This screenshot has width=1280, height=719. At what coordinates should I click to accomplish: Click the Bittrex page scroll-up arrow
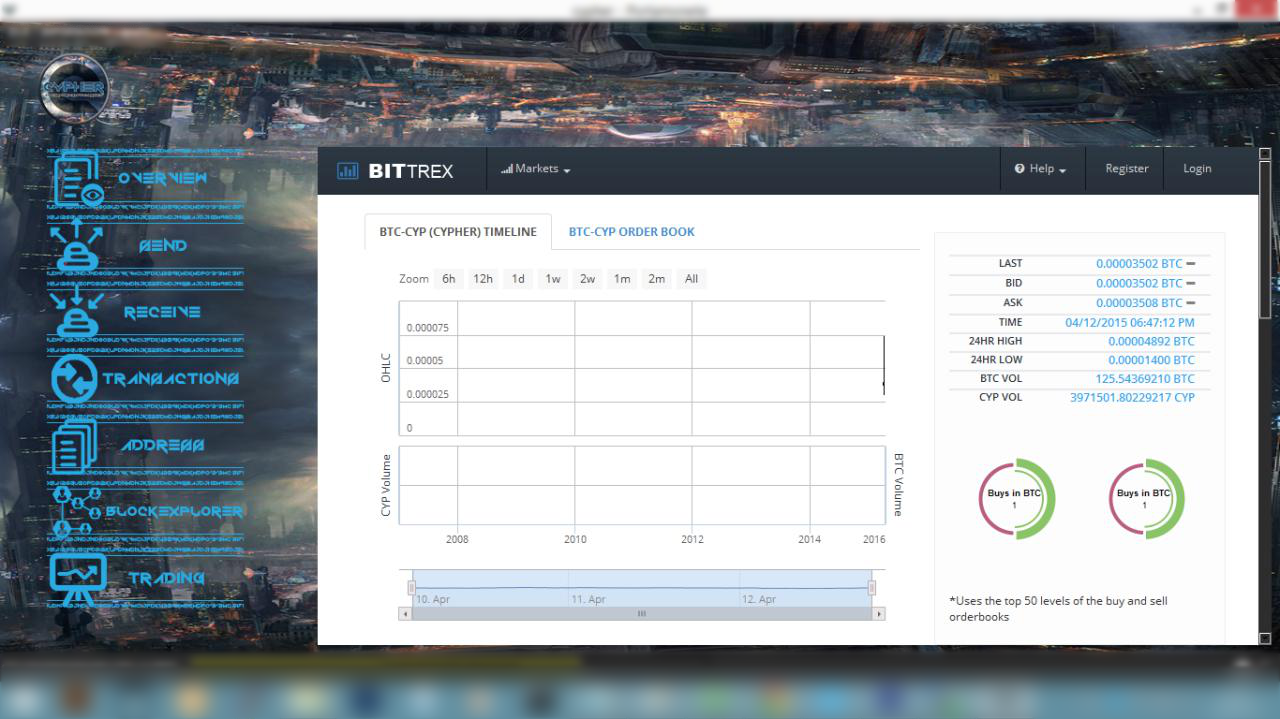(x=1265, y=154)
